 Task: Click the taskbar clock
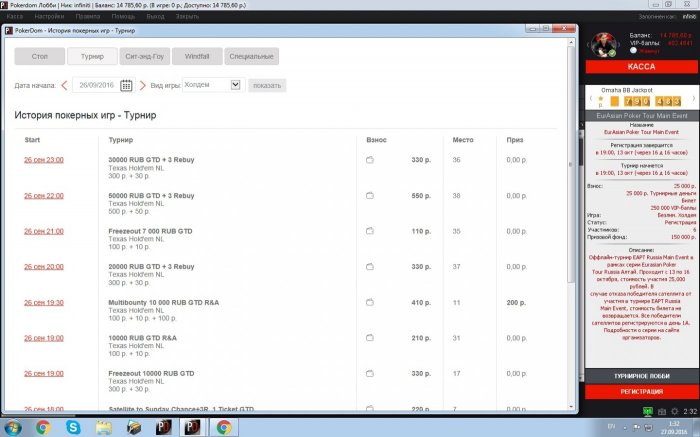click(674, 428)
